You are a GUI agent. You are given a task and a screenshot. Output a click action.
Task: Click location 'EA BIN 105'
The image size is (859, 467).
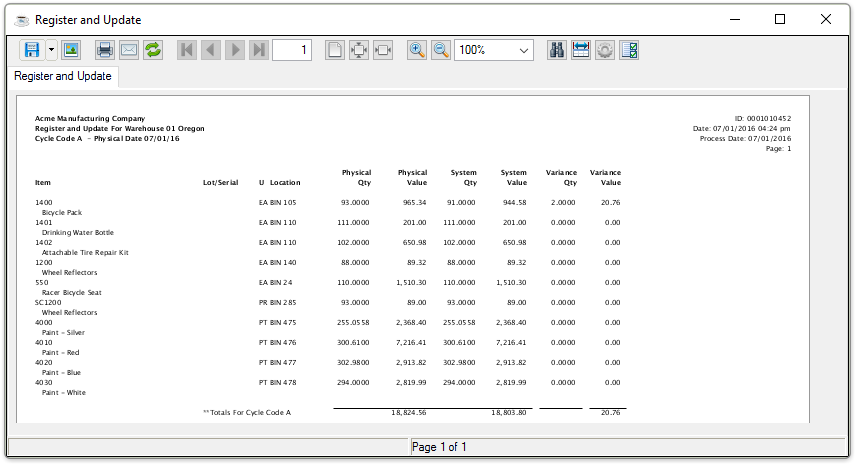[x=277, y=202]
